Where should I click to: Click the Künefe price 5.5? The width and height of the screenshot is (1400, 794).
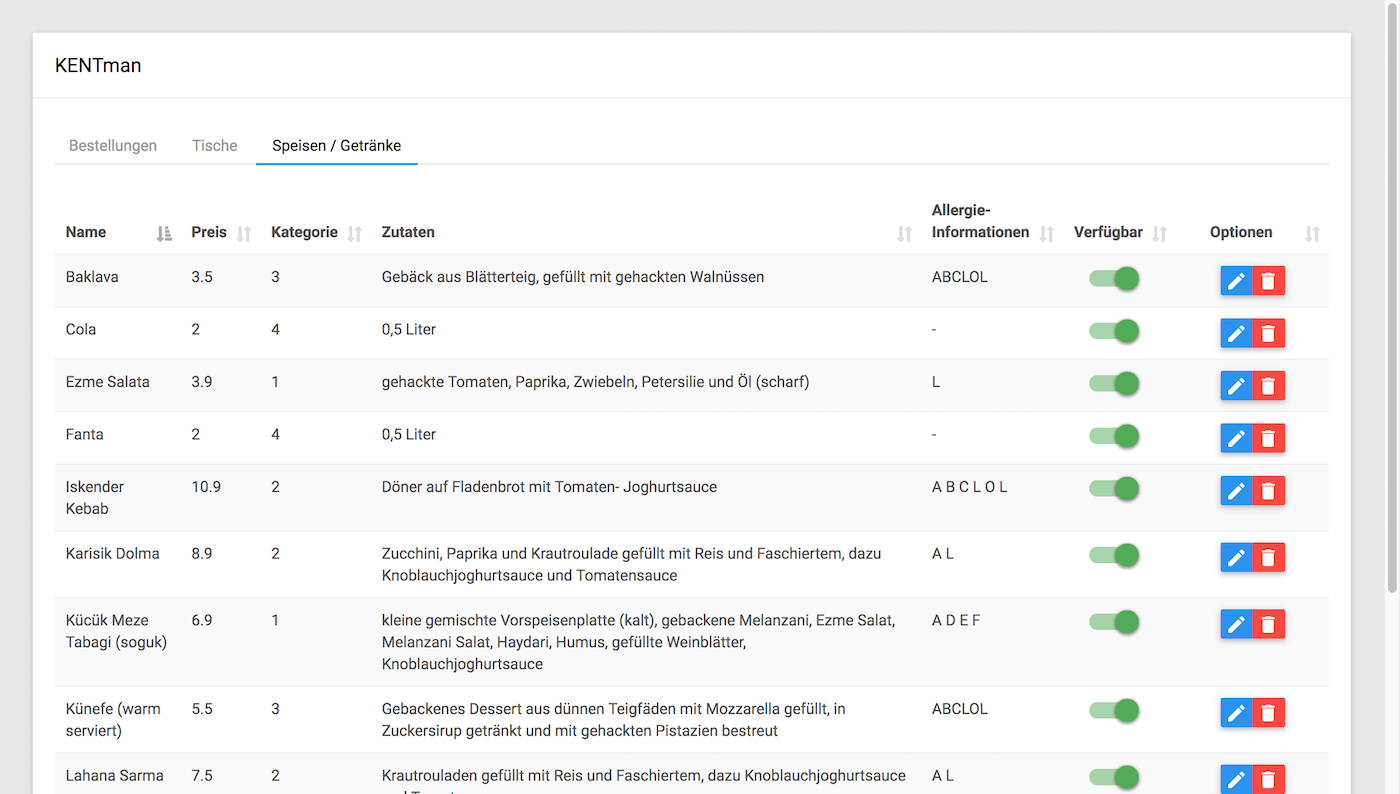click(x=202, y=709)
